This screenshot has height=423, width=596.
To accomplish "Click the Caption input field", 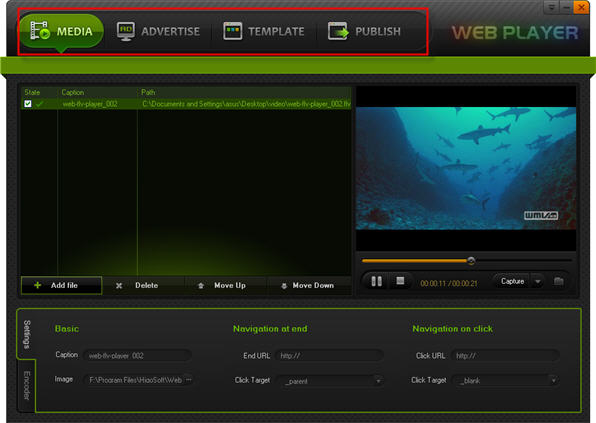I will tap(138, 356).
